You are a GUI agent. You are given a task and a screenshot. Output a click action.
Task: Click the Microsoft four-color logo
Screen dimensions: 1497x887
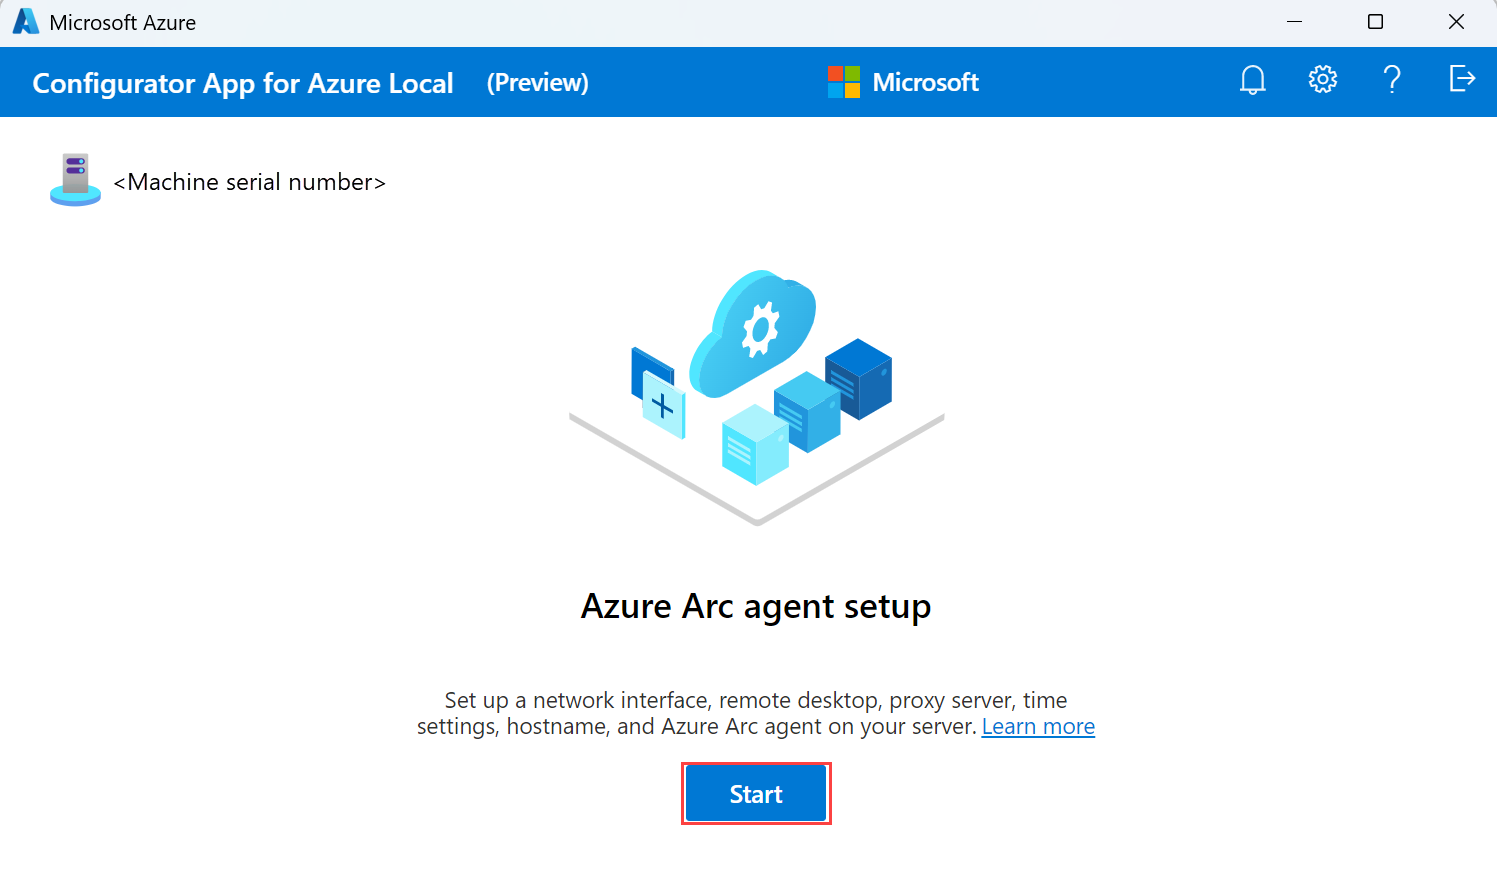point(843,82)
